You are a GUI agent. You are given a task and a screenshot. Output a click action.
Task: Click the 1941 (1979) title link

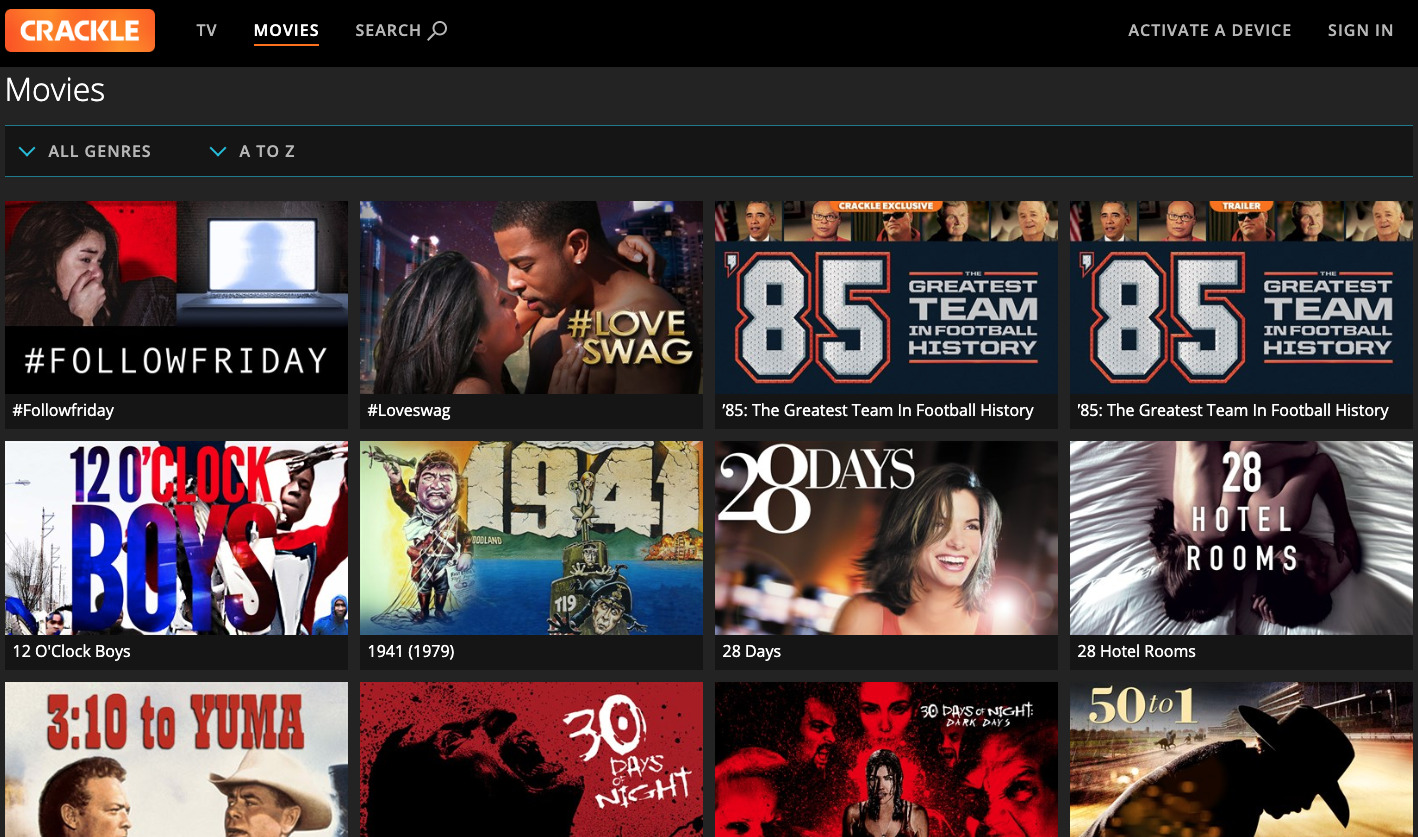pos(411,651)
